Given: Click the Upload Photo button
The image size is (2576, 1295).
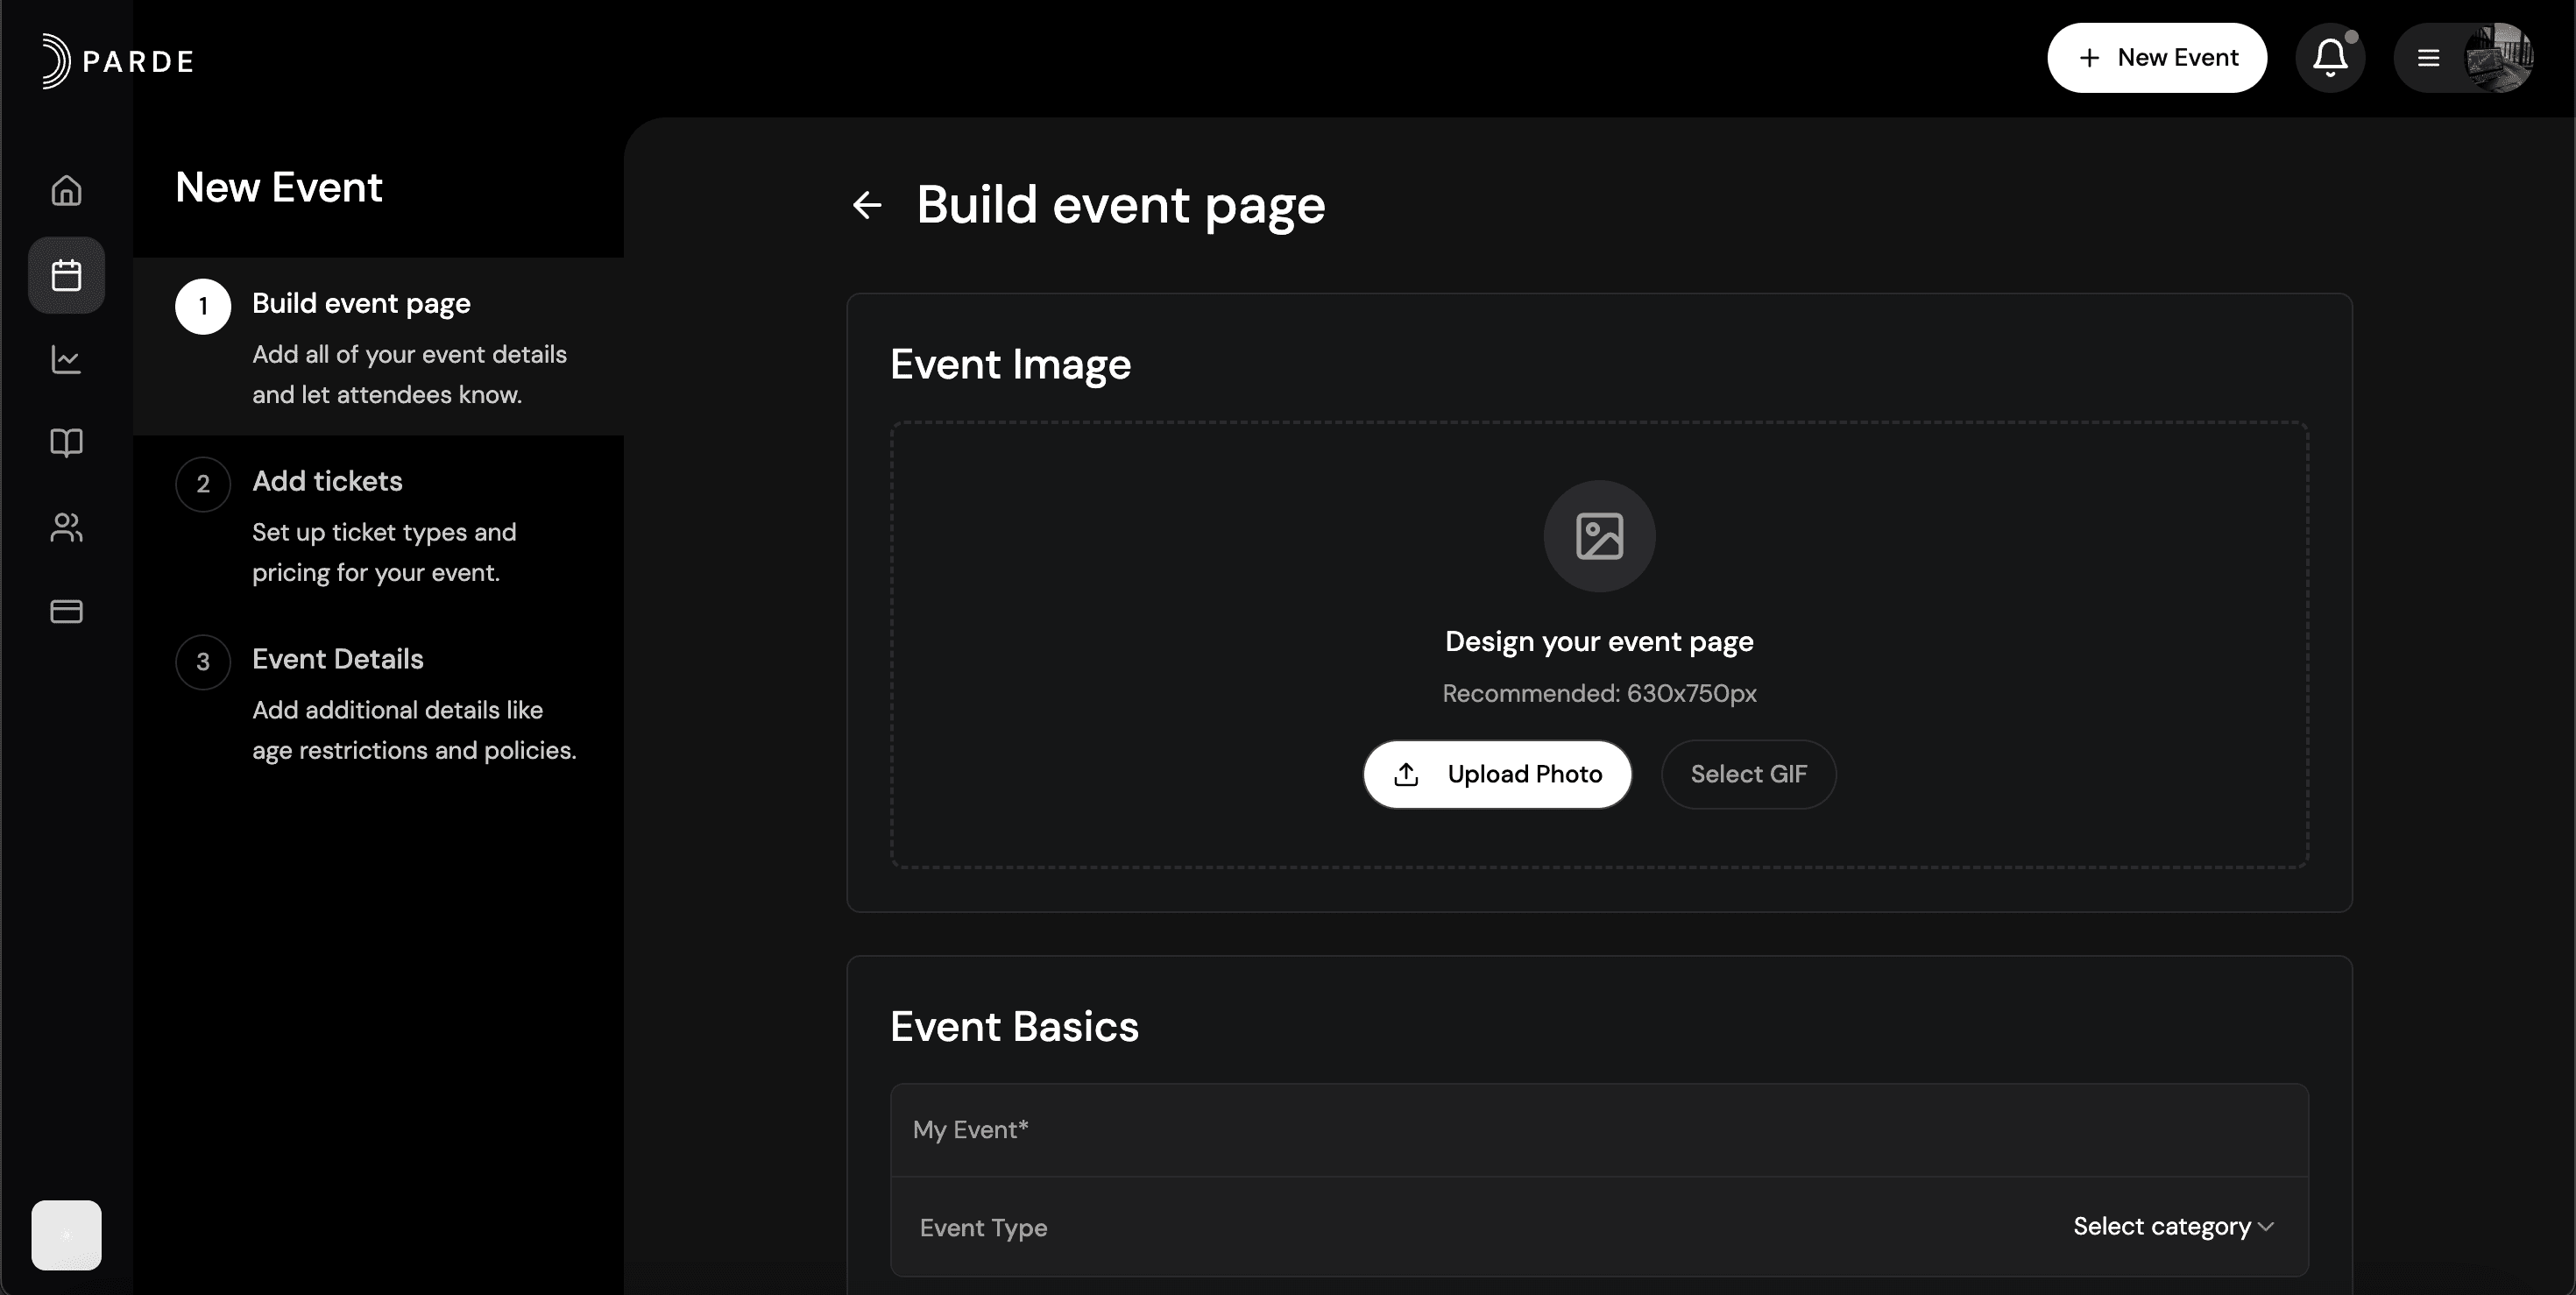Looking at the screenshot, I should [x=1497, y=774].
